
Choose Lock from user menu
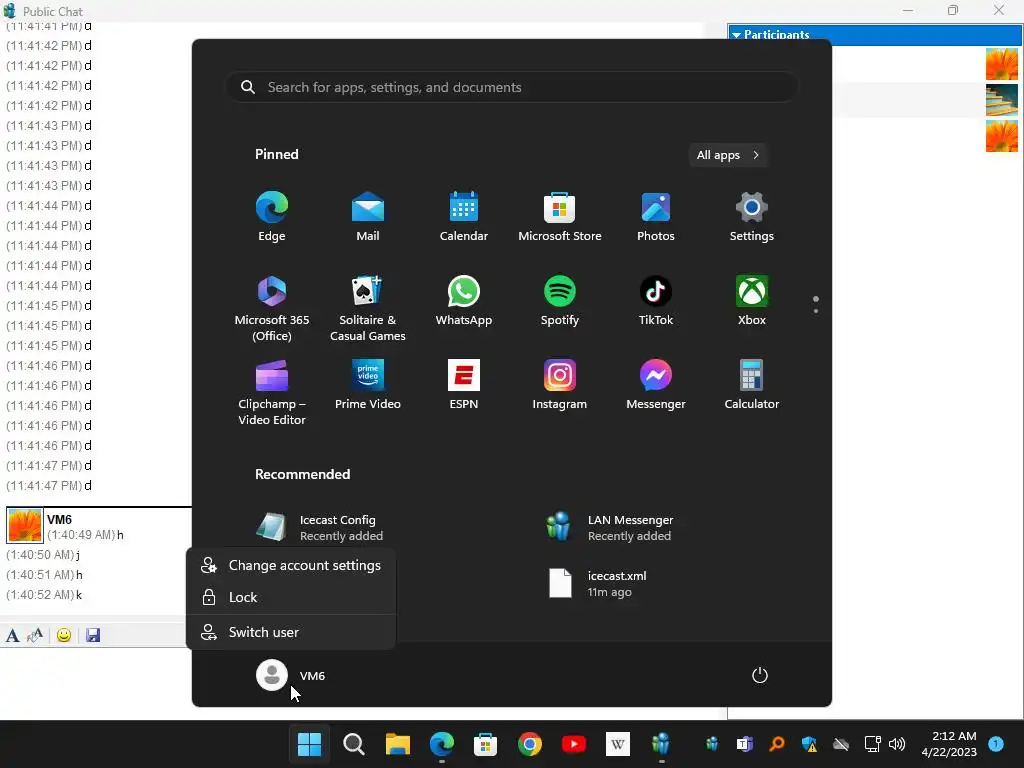[x=291, y=598]
